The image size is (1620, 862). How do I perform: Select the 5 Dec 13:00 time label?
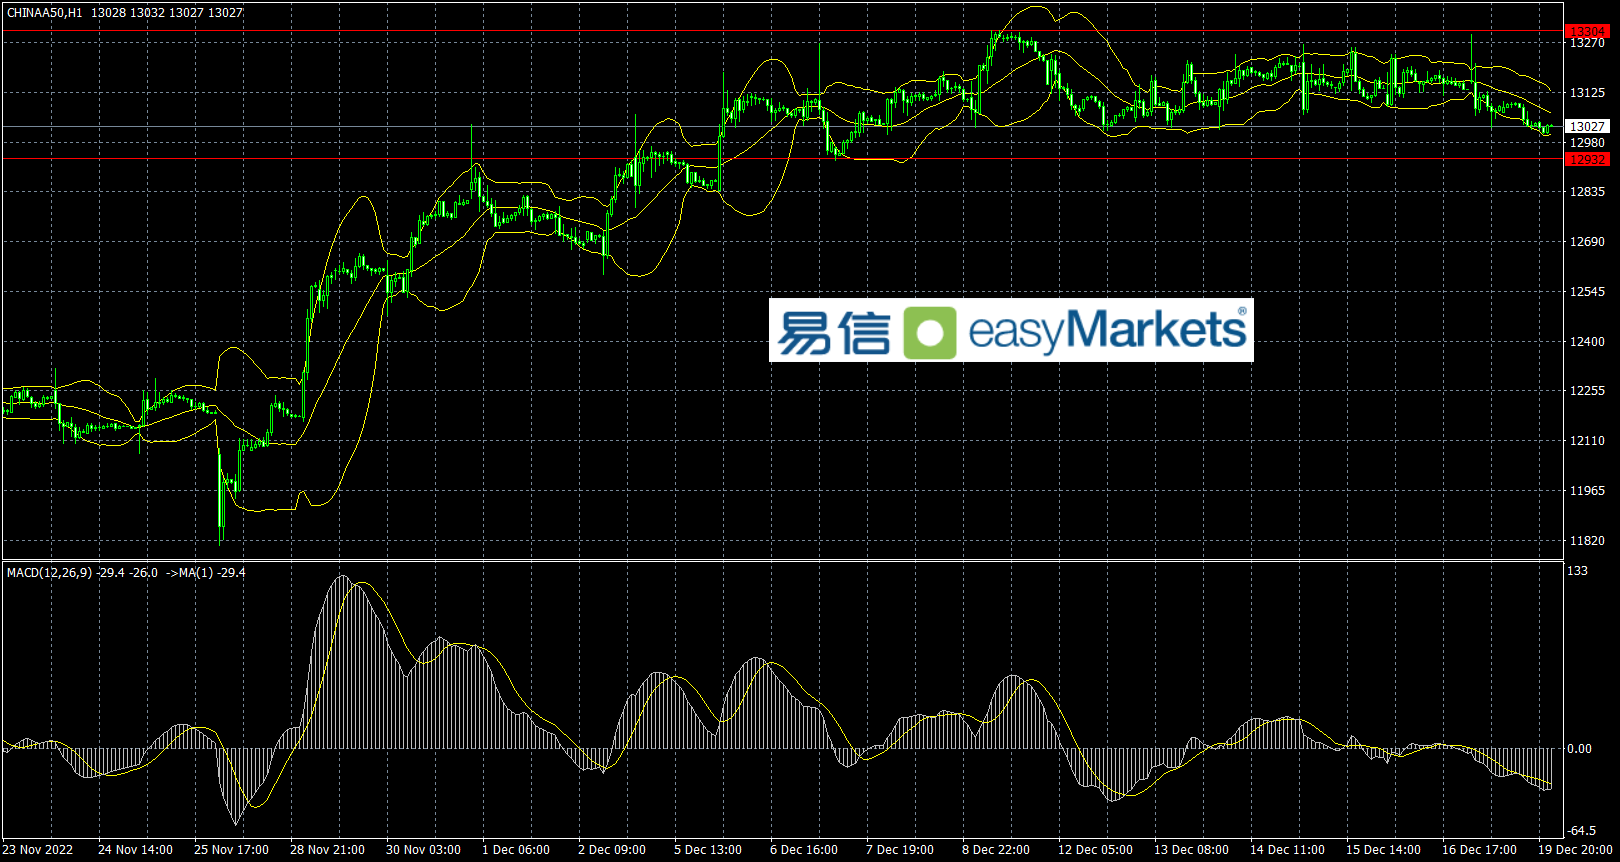coord(708,850)
